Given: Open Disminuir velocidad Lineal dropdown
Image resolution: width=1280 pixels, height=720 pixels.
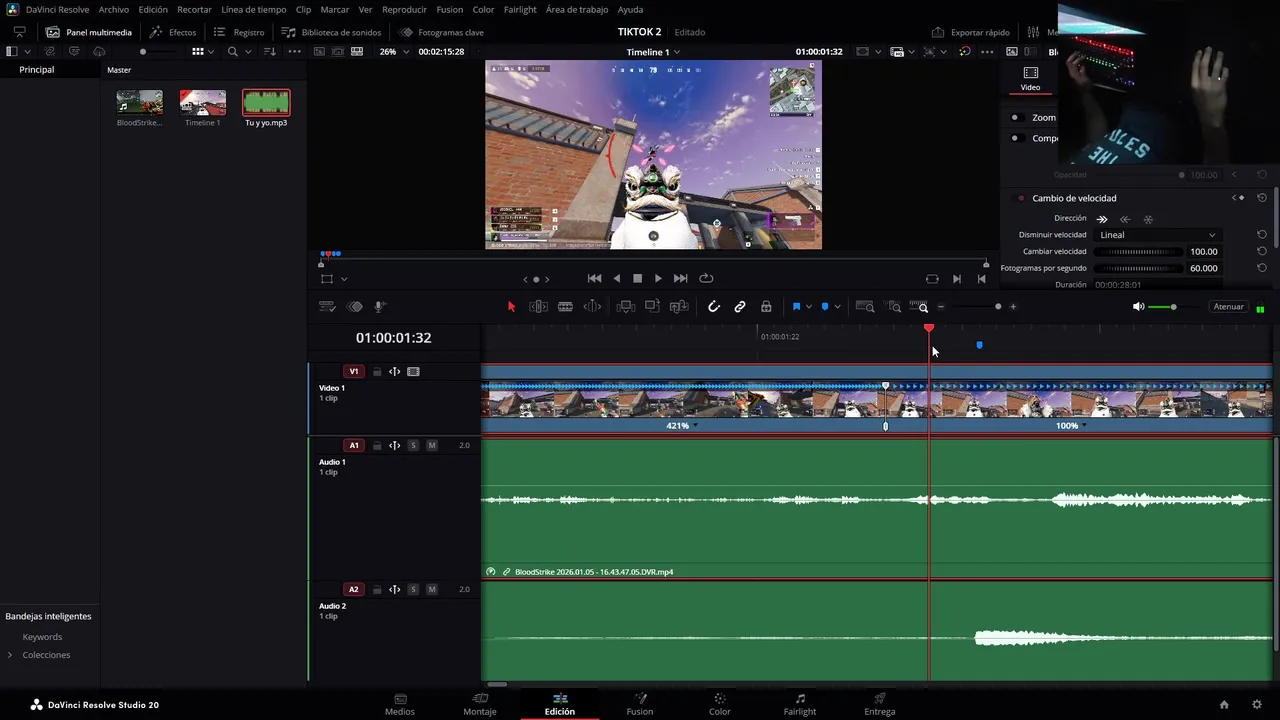Looking at the screenshot, I should 1157,235.
